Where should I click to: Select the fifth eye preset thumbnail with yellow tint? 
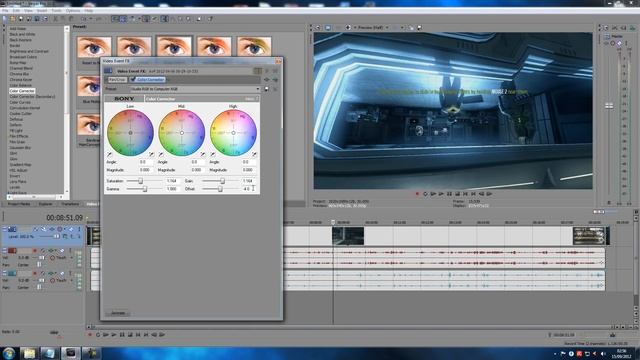coord(254,47)
